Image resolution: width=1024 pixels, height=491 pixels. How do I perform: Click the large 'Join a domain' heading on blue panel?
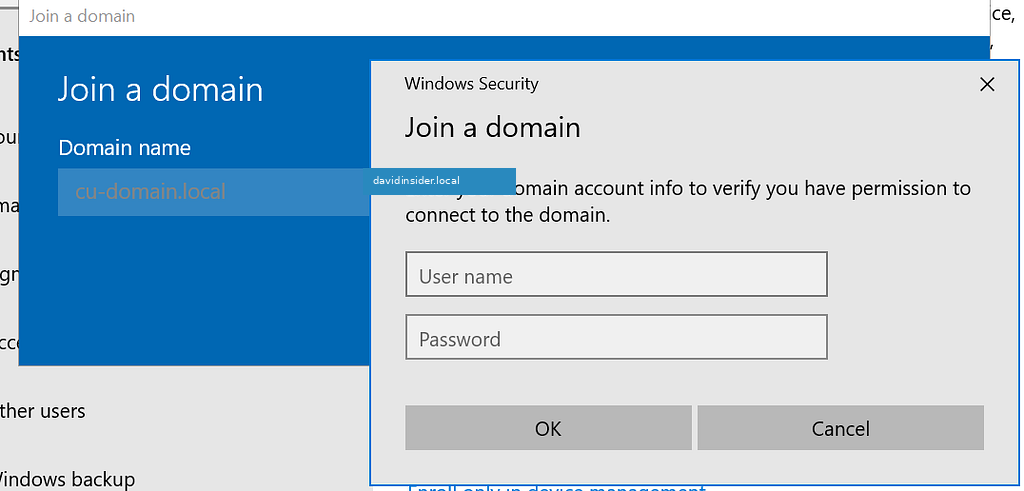pyautogui.click(x=161, y=89)
